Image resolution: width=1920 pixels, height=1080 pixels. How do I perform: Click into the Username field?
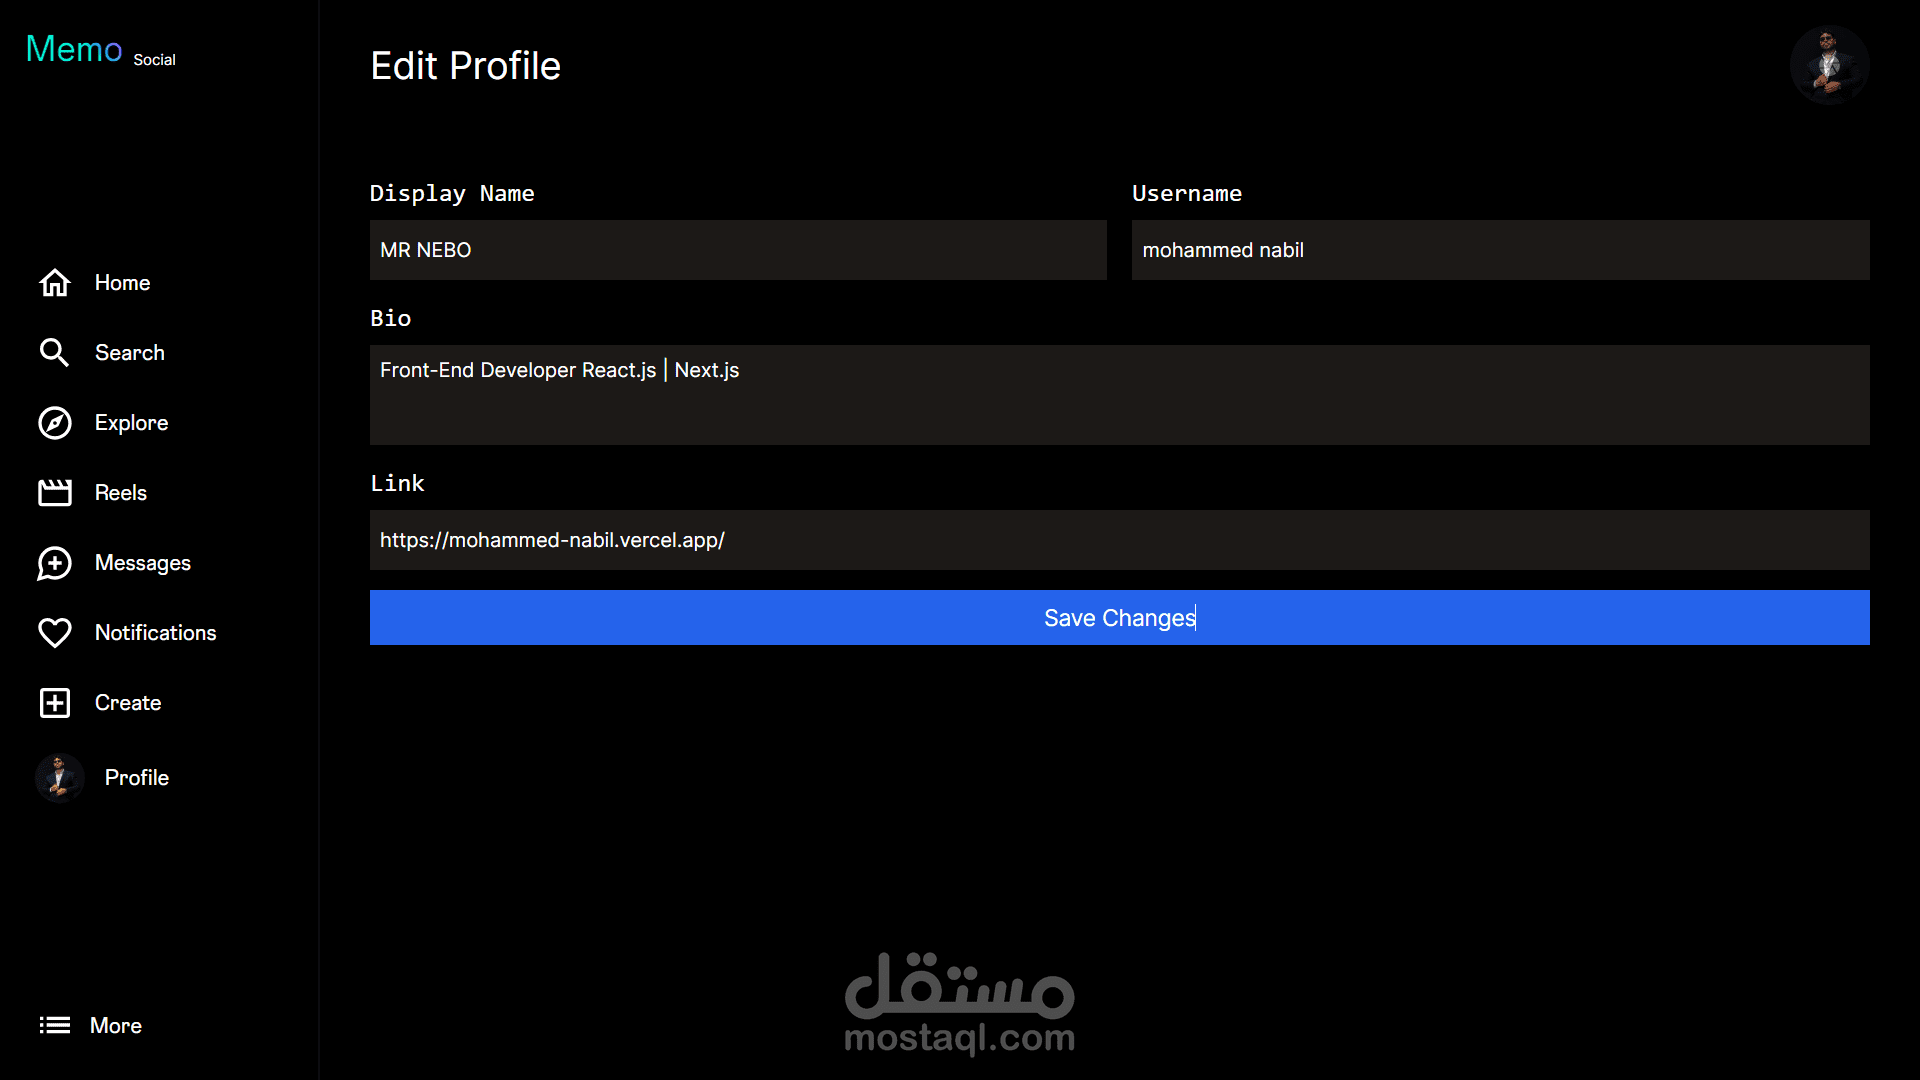1500,250
